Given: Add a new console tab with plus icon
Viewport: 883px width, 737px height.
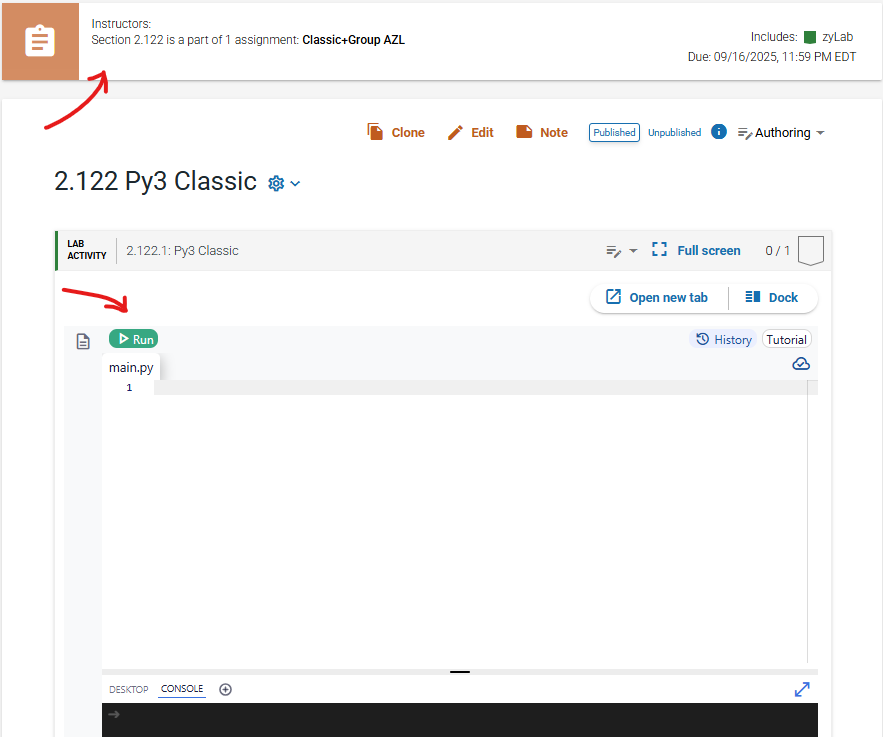Looking at the screenshot, I should (x=225, y=689).
